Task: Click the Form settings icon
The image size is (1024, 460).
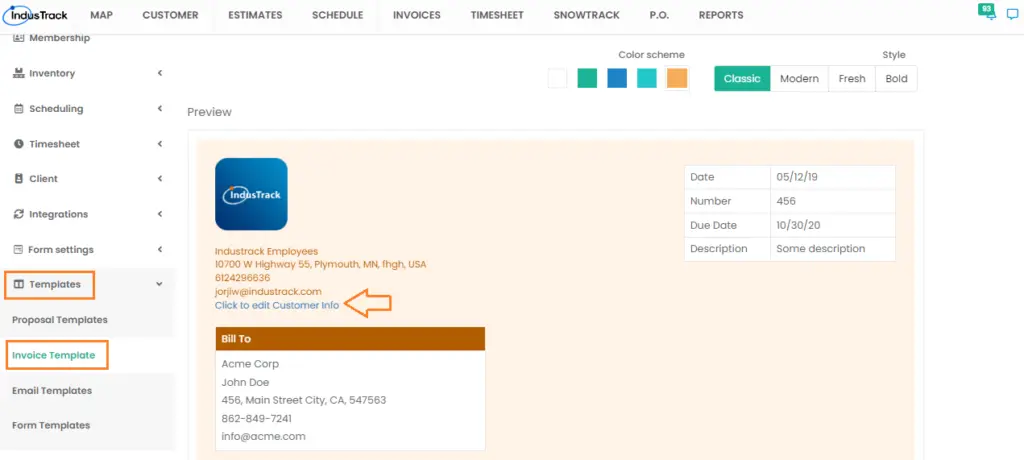Action: [18, 249]
